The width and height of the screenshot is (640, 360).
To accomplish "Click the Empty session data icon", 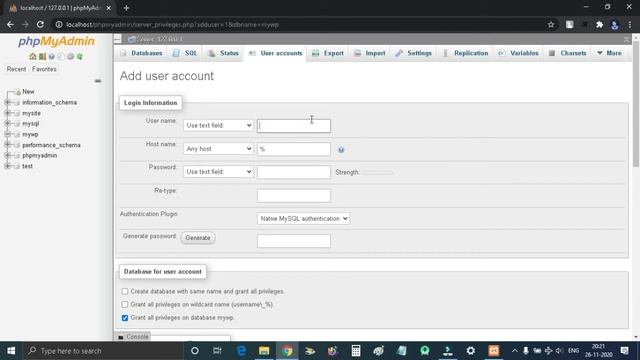I will (42, 56).
